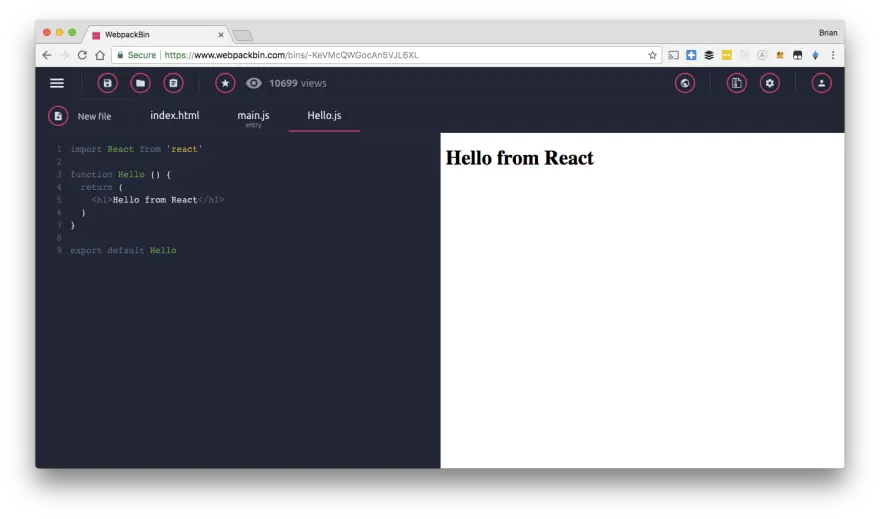Click the yellow extension icon

[727, 55]
